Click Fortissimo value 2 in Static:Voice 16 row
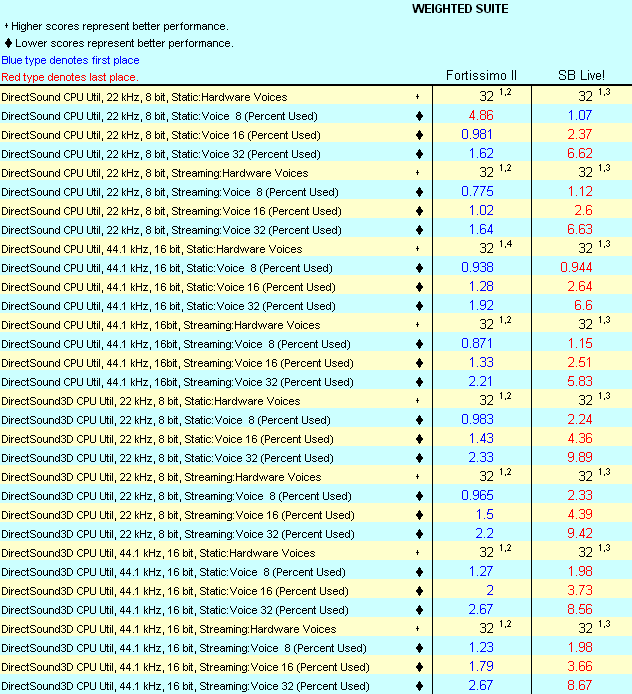This screenshot has width=632, height=694. coord(490,591)
